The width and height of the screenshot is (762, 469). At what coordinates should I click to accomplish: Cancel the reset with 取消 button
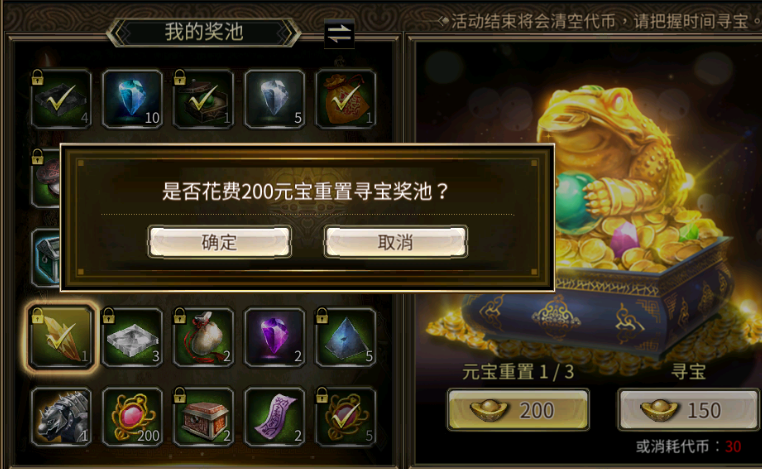396,242
